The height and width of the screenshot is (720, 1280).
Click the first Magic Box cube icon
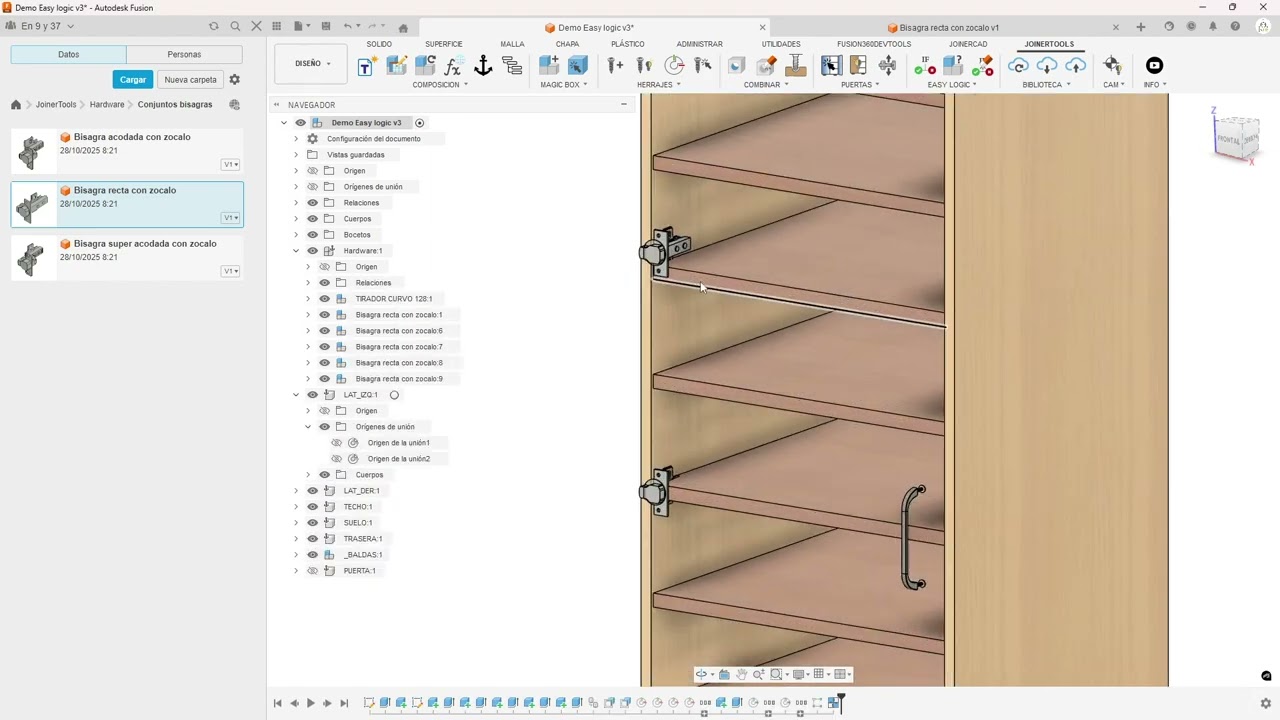[x=548, y=65]
